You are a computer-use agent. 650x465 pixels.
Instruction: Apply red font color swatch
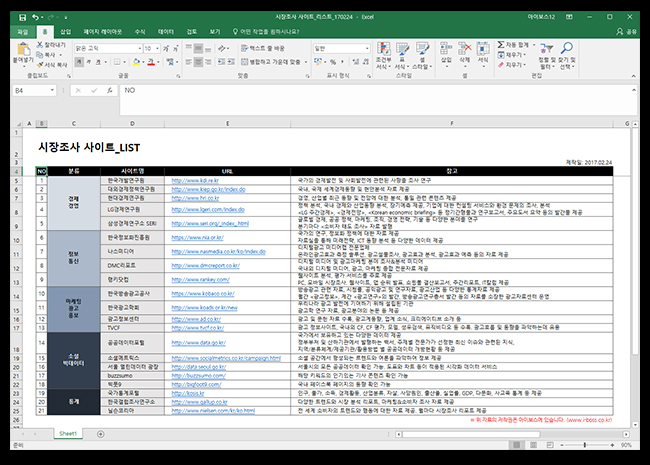(151, 62)
